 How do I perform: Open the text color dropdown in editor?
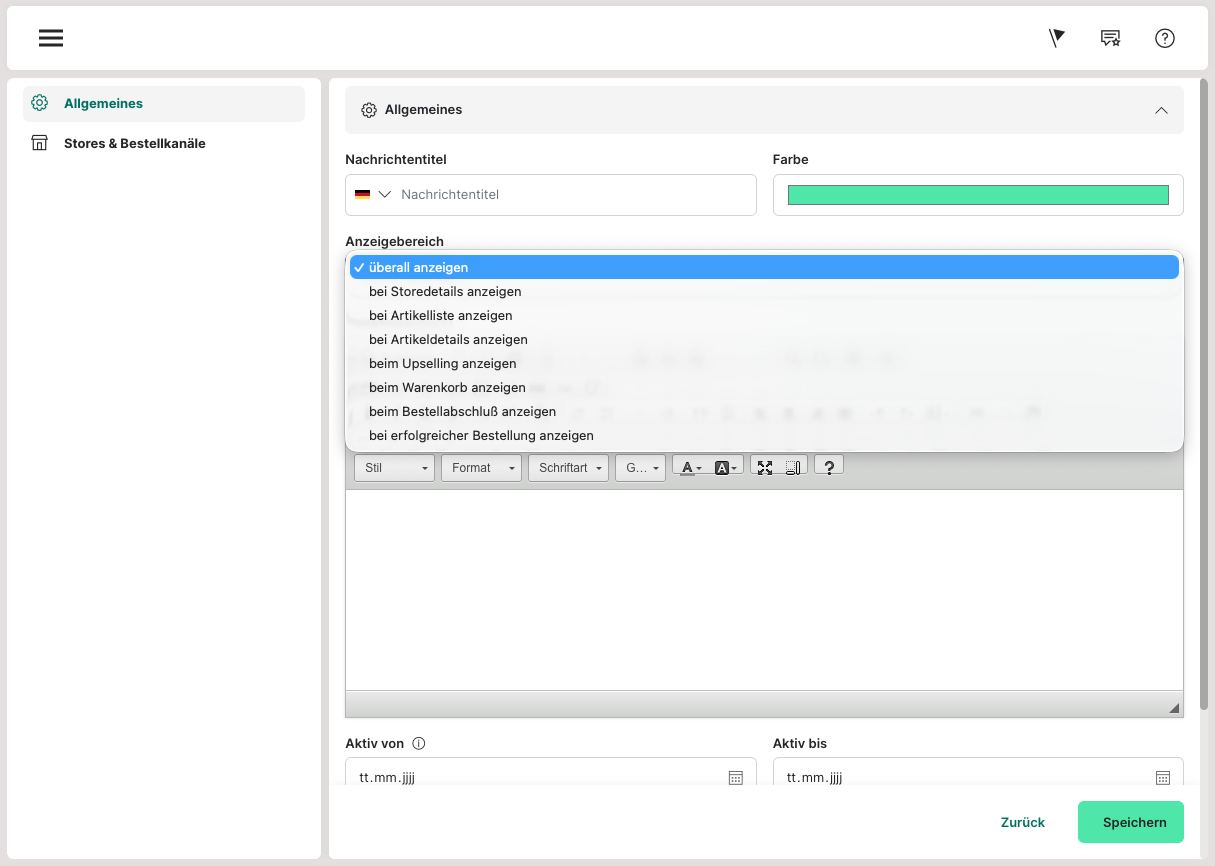691,467
